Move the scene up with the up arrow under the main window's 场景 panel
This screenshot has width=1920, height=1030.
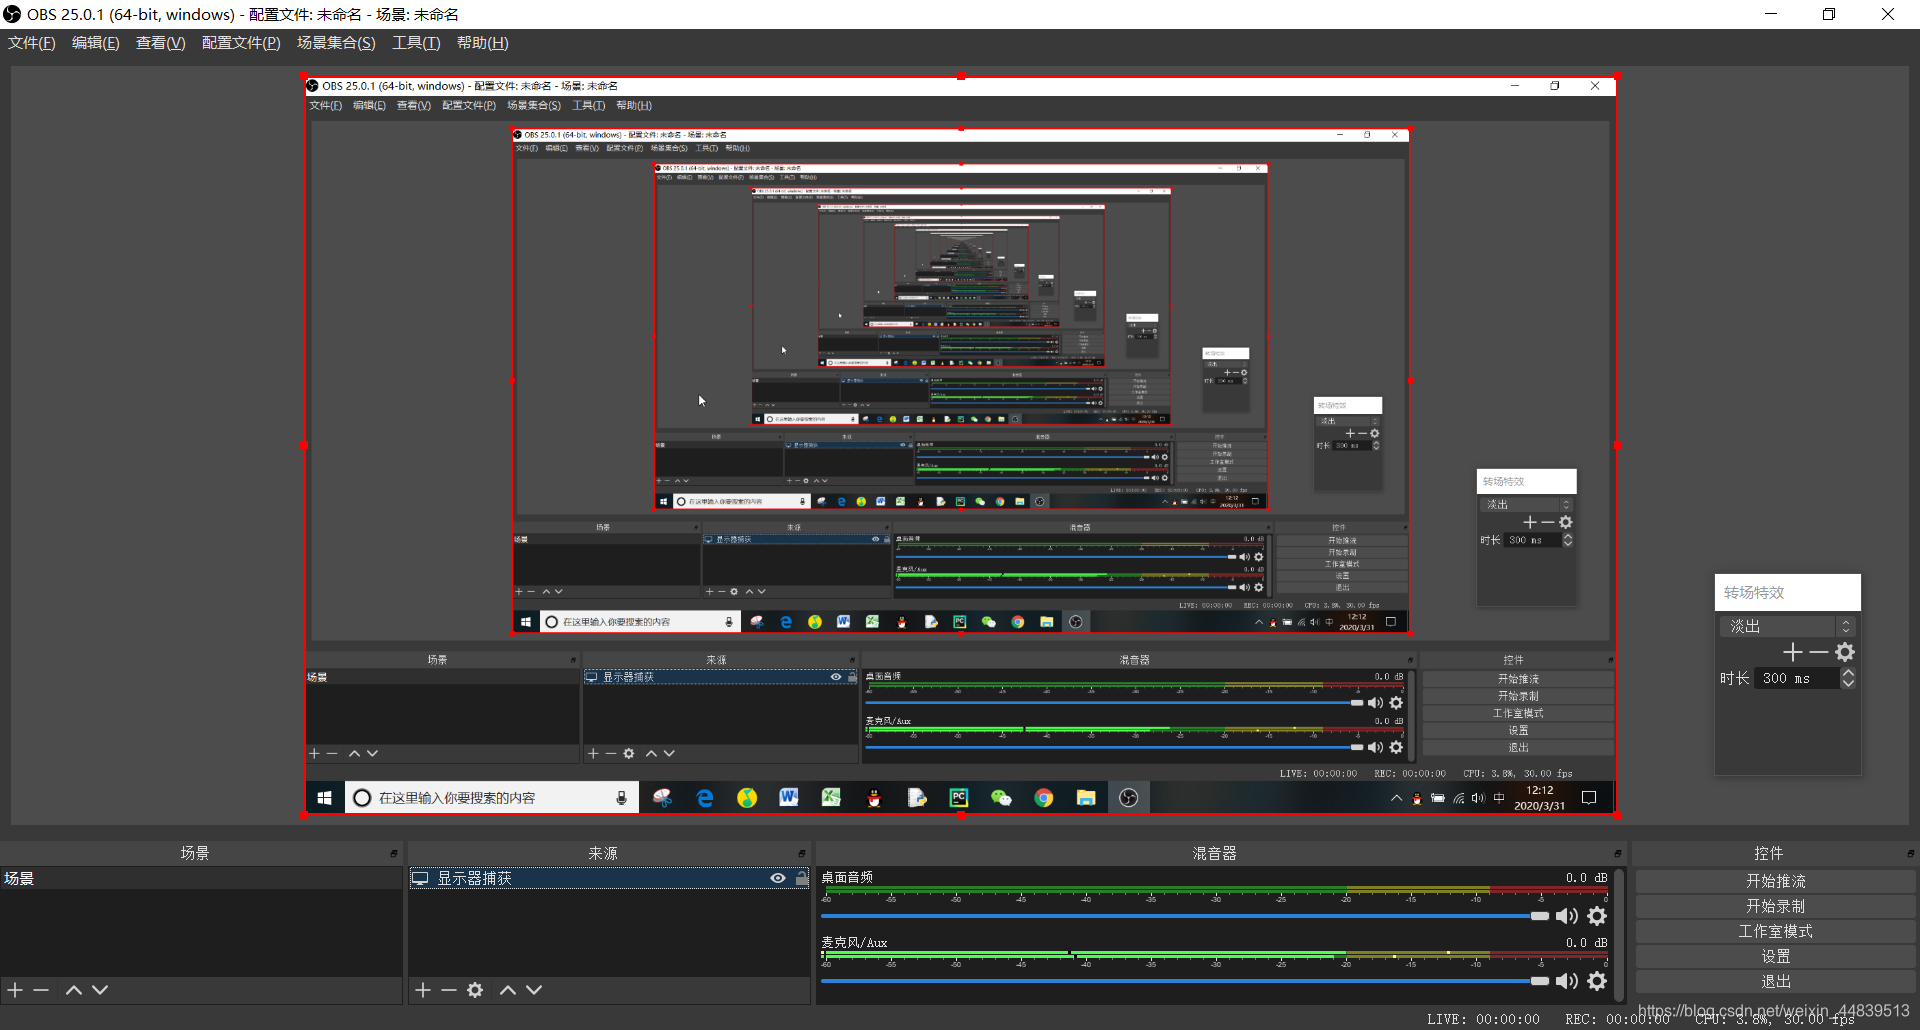73,990
